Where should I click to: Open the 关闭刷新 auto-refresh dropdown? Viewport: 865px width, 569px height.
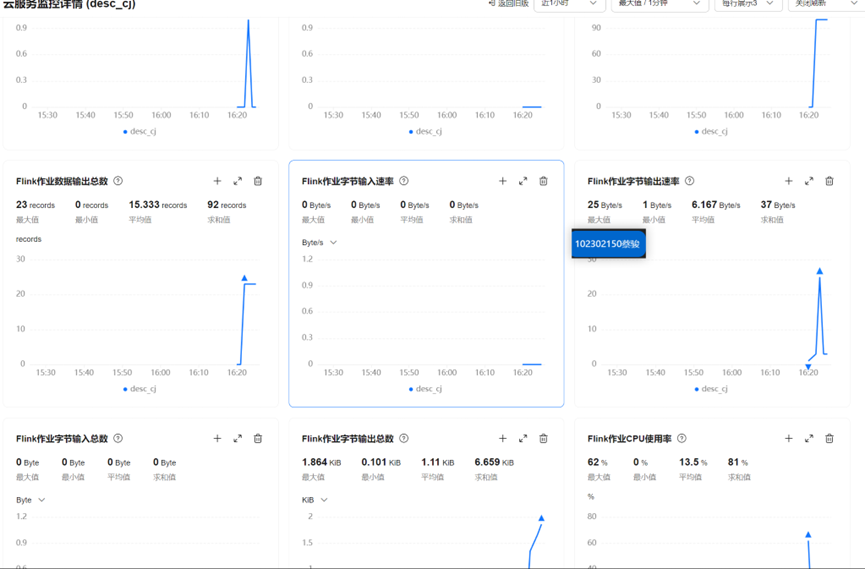[826, 4]
